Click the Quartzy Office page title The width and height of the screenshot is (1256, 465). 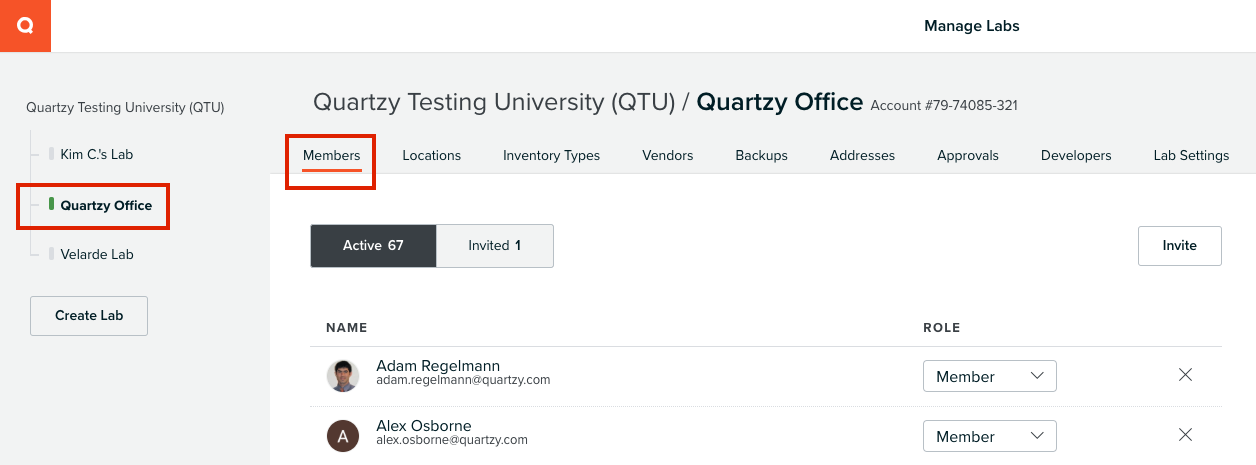tap(780, 102)
